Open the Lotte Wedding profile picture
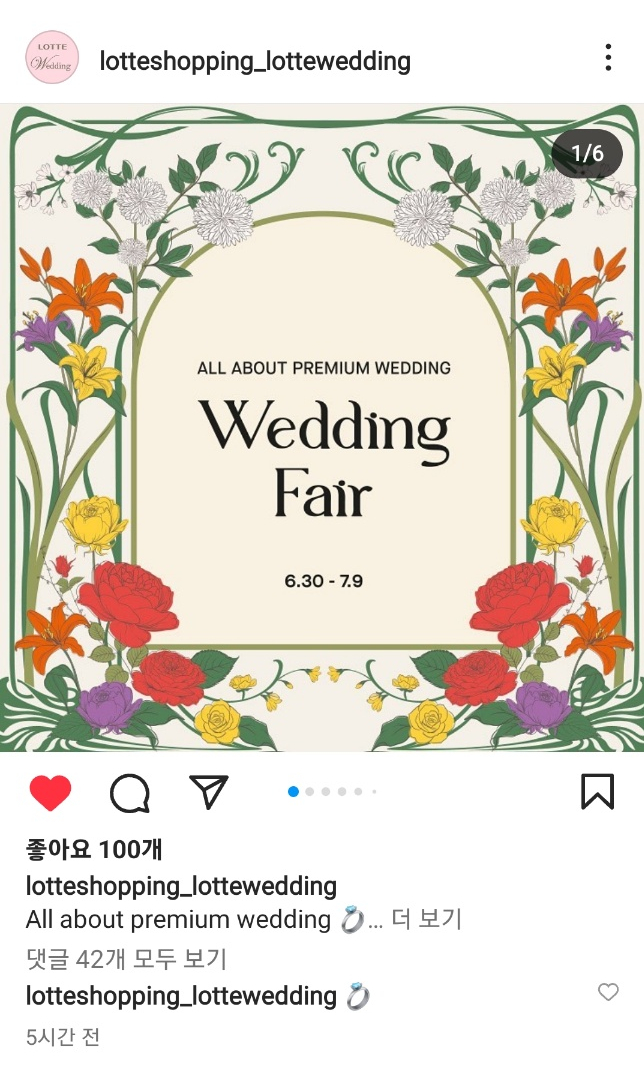The height and width of the screenshot is (1074, 644). tap(52, 58)
